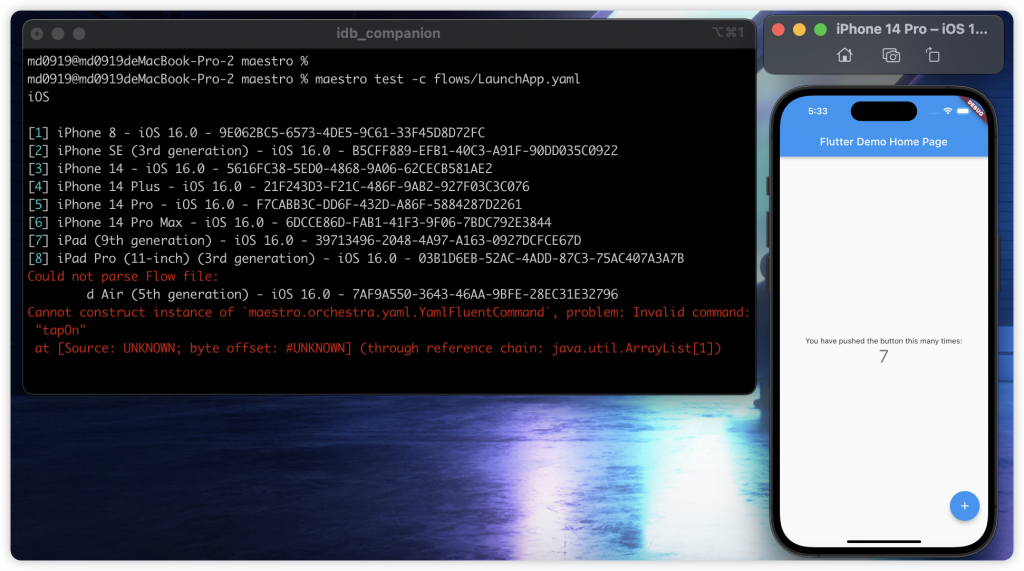1024x571 pixels.
Task: Click the maestro test -c flows/LaunchApp.yaml command
Action: click(x=447, y=79)
